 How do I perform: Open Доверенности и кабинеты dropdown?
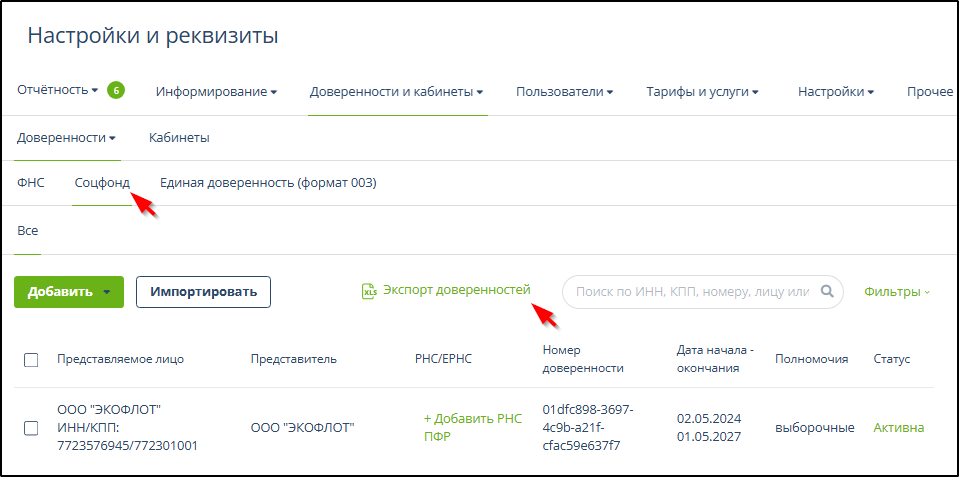pyautogui.click(x=396, y=92)
